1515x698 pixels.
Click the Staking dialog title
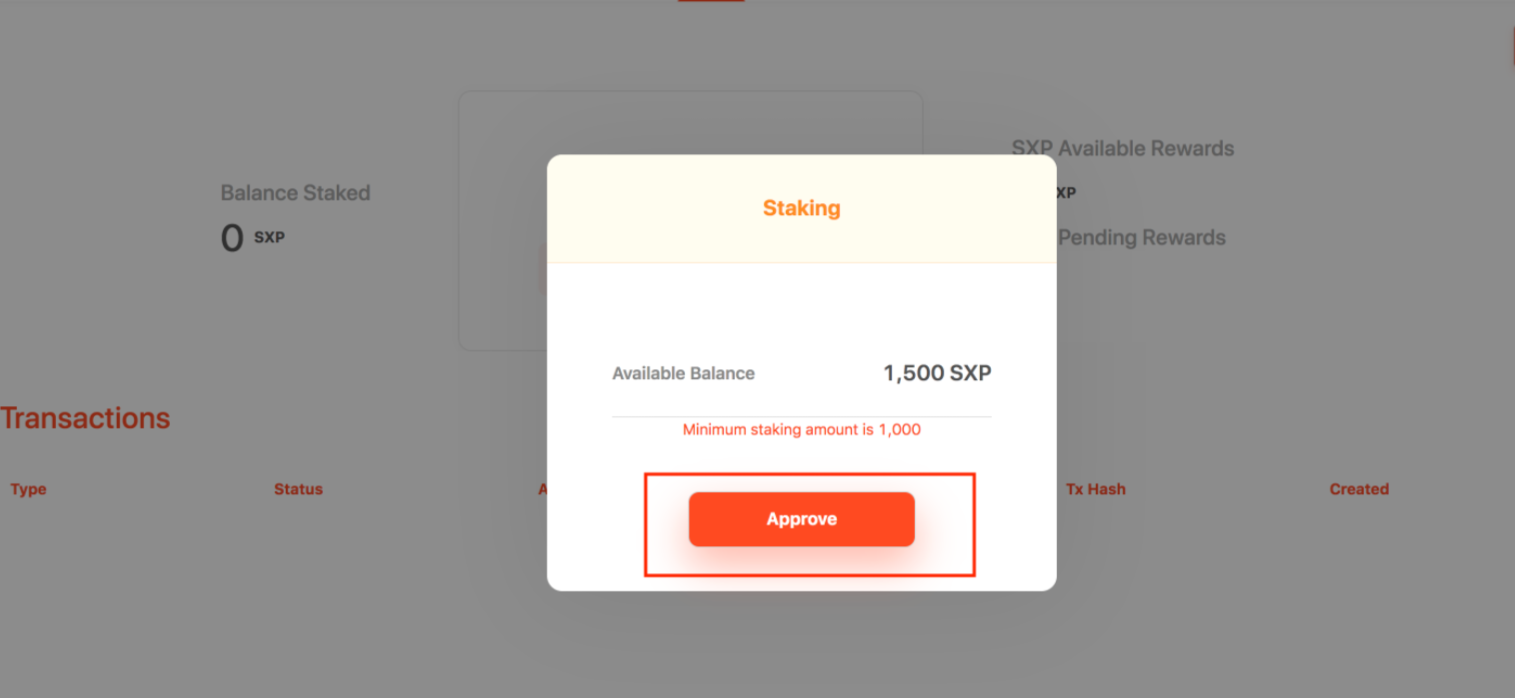point(801,208)
